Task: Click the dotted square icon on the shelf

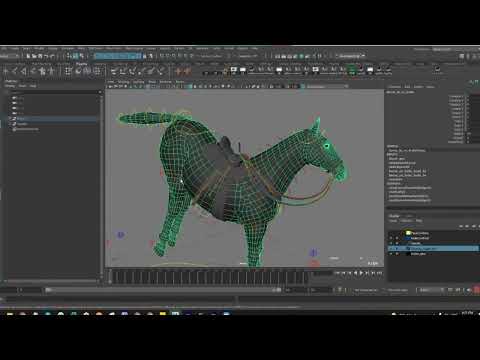Action: (68, 71)
